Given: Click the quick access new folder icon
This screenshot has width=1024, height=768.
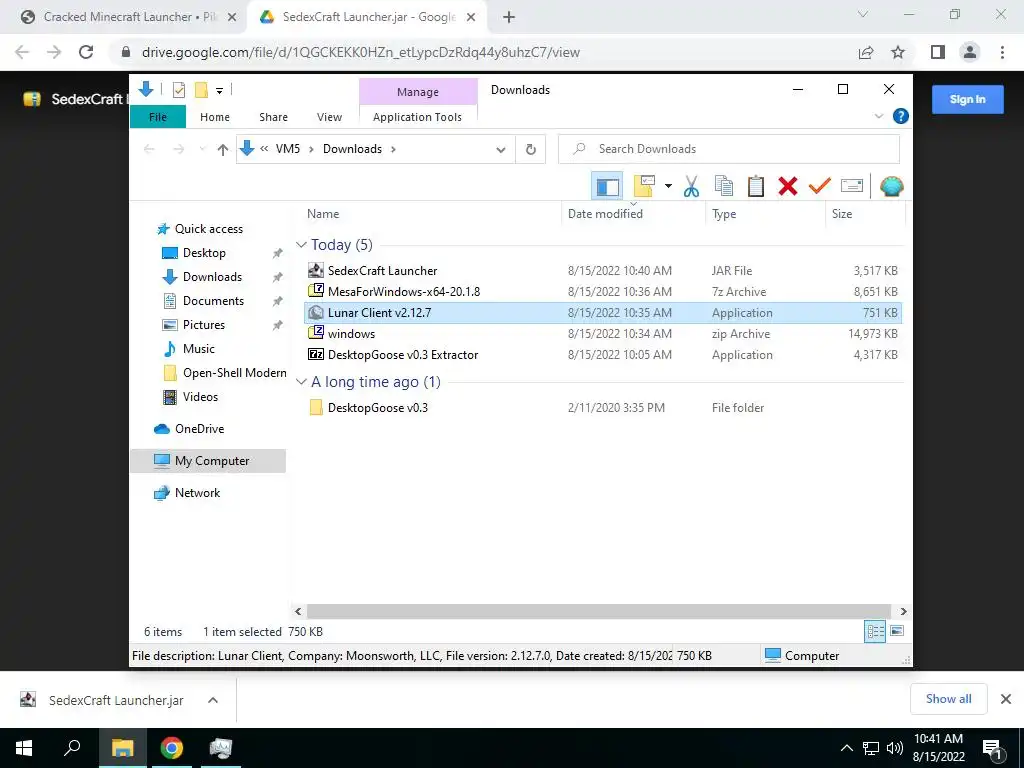Looking at the screenshot, I should 201,90.
